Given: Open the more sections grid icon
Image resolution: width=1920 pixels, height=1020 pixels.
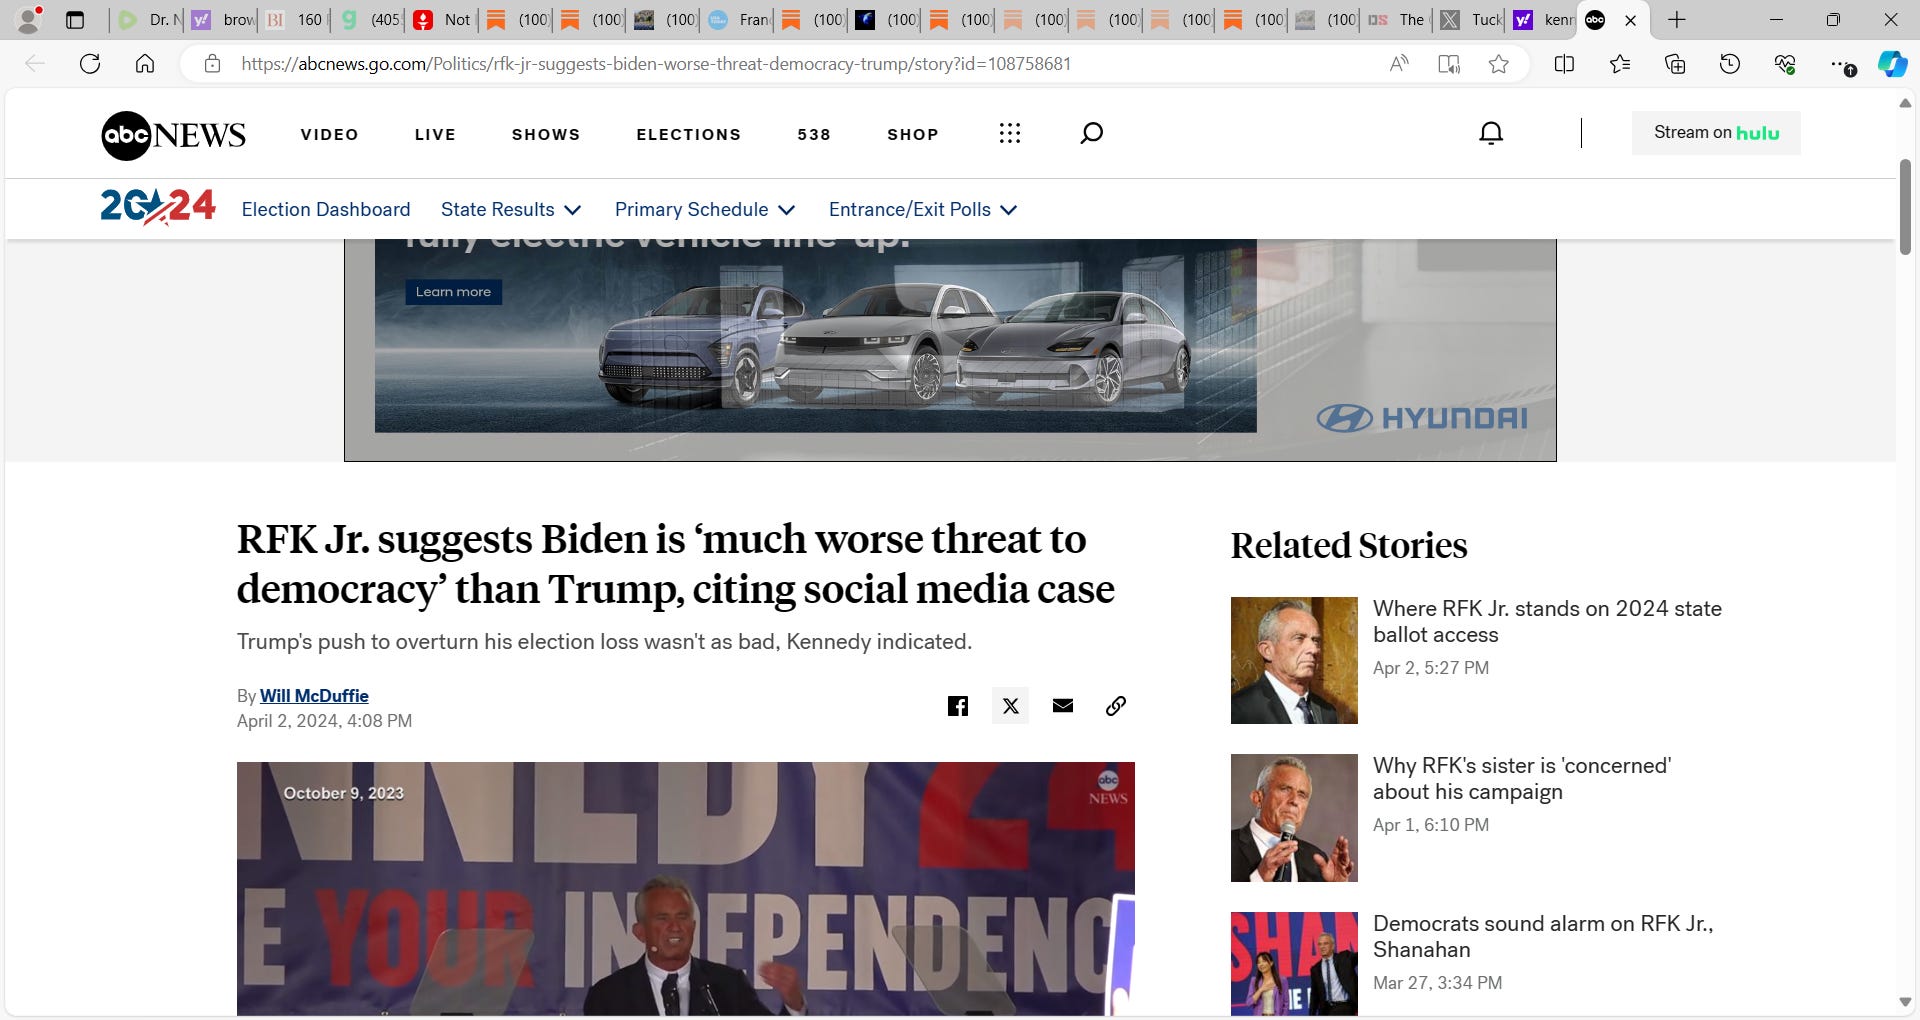Looking at the screenshot, I should 1010,133.
